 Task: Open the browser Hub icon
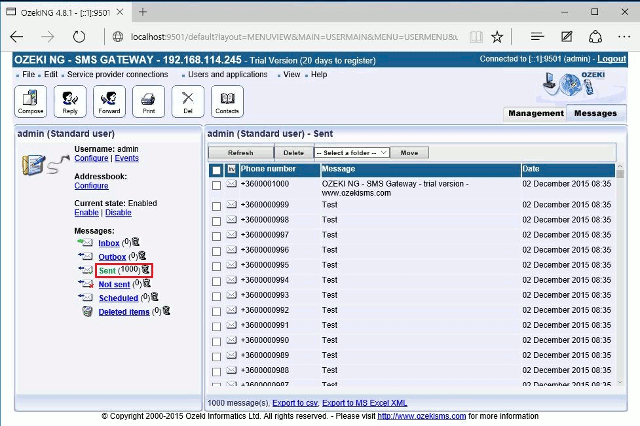537,37
